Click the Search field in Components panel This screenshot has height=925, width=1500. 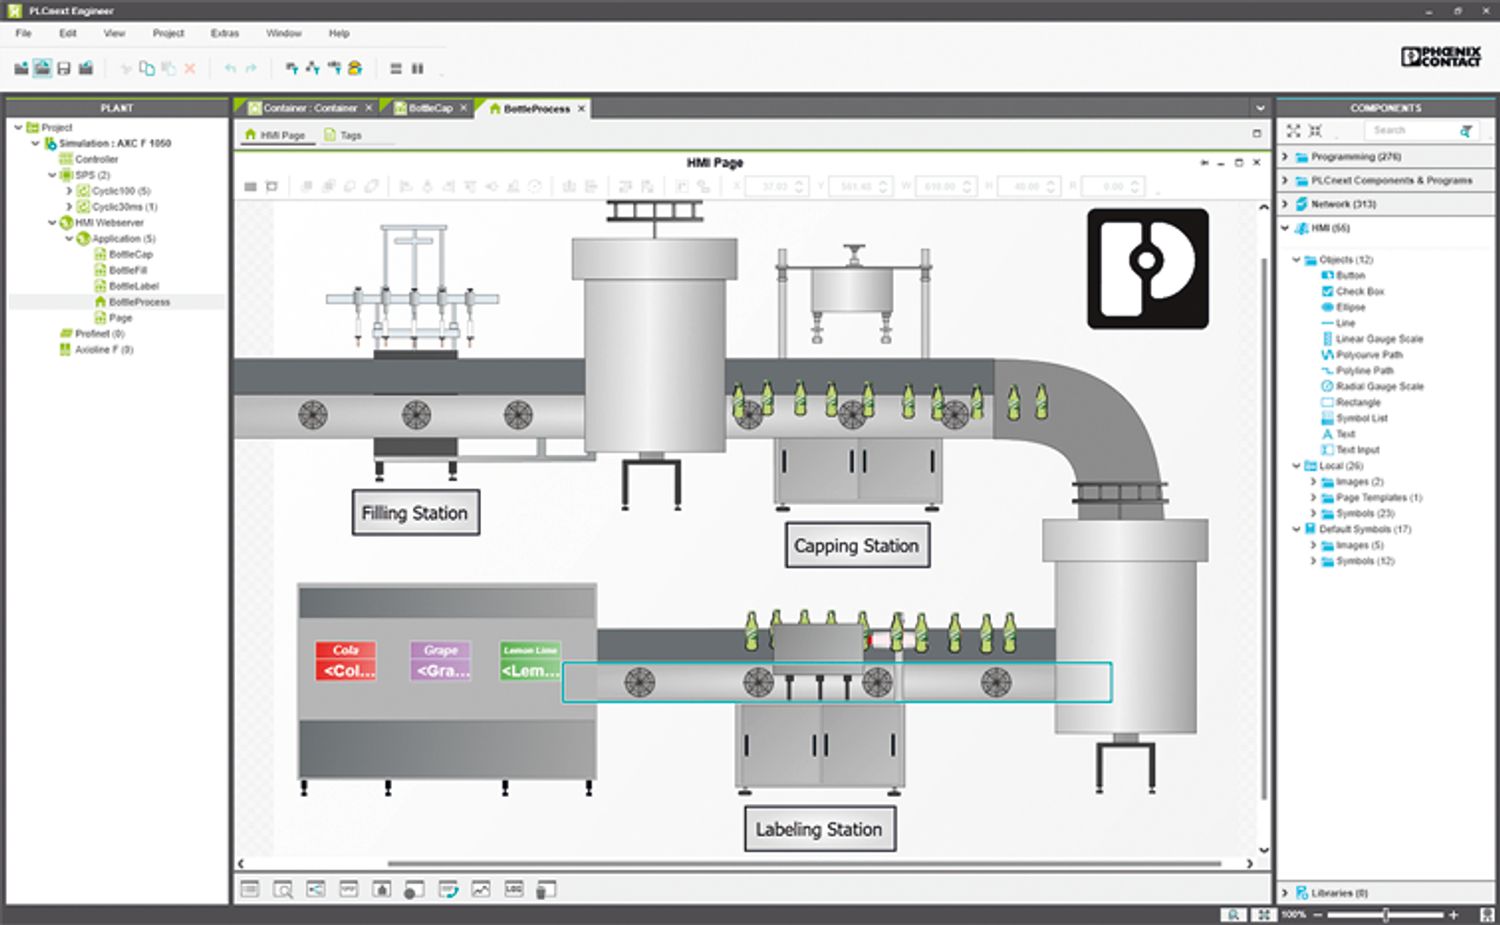click(x=1408, y=131)
